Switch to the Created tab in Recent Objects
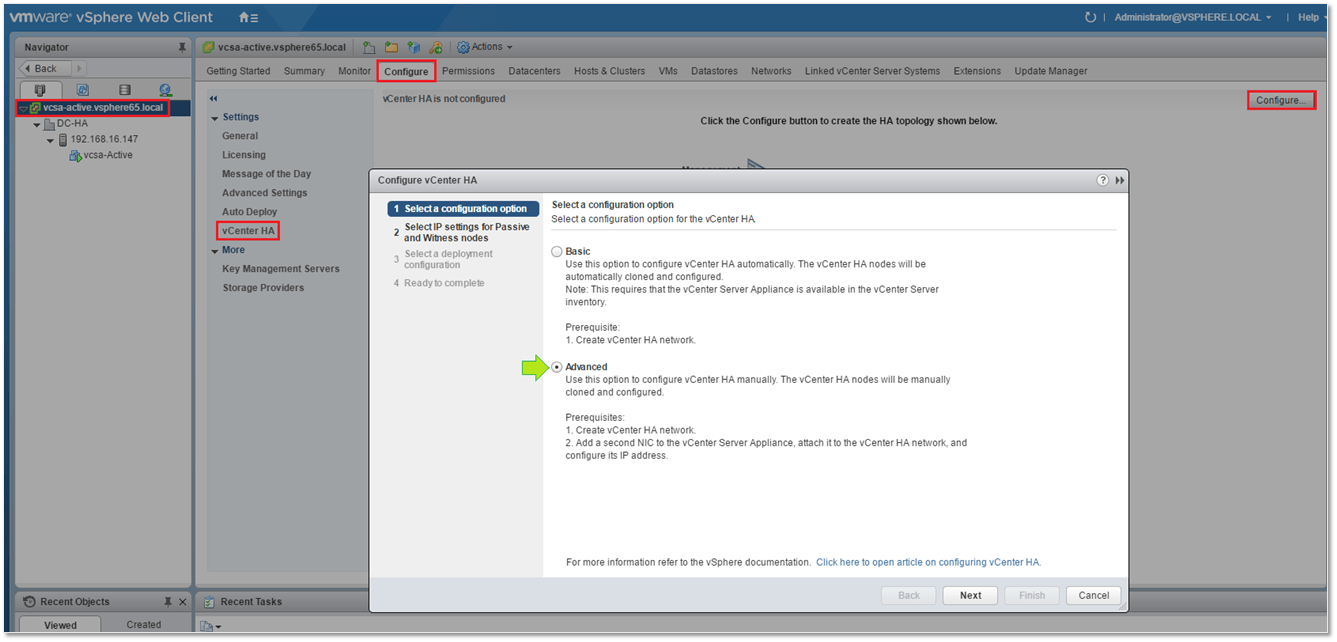The height and width of the screenshot is (642, 1337). click(144, 625)
